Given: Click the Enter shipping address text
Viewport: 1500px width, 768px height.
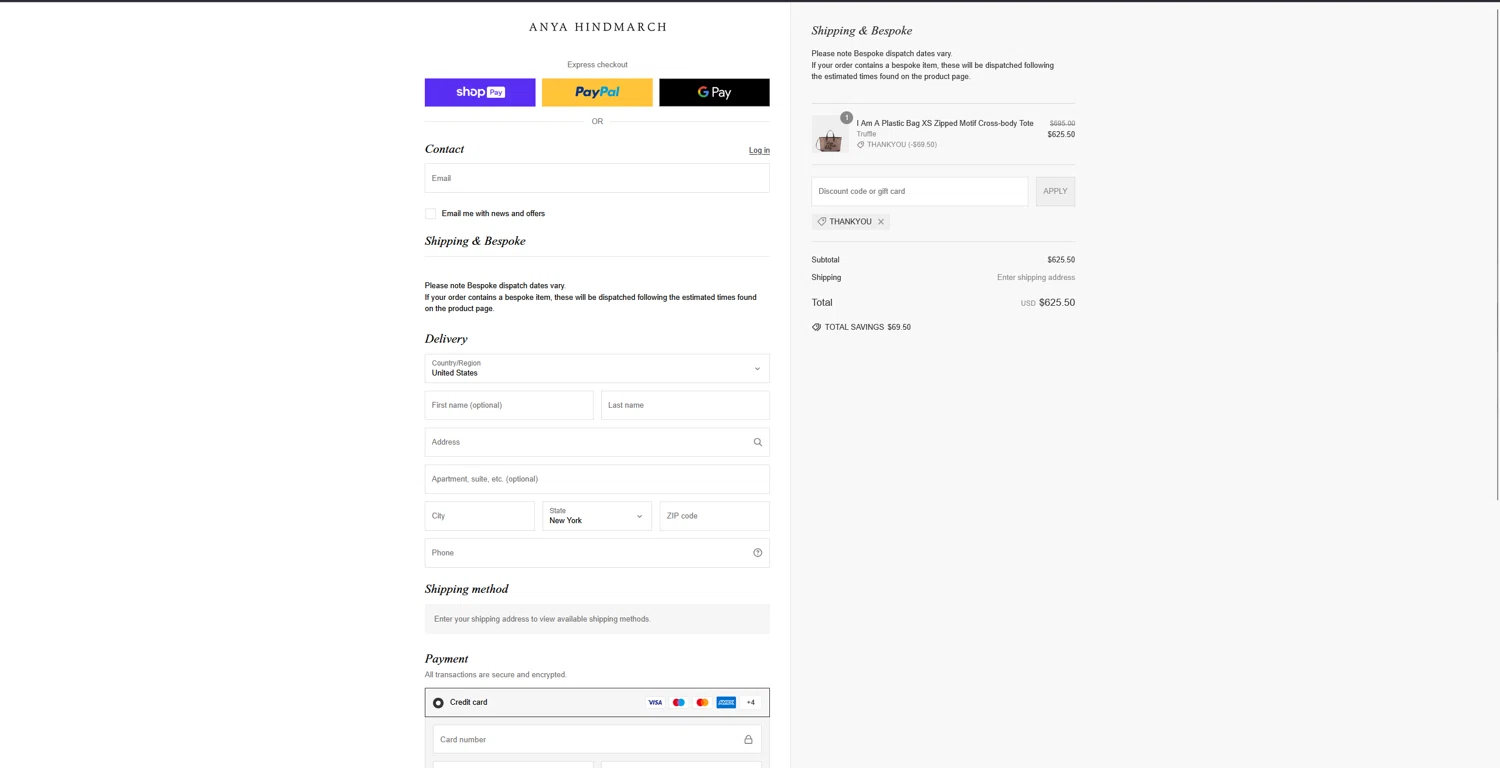Looking at the screenshot, I should pos(1036,278).
